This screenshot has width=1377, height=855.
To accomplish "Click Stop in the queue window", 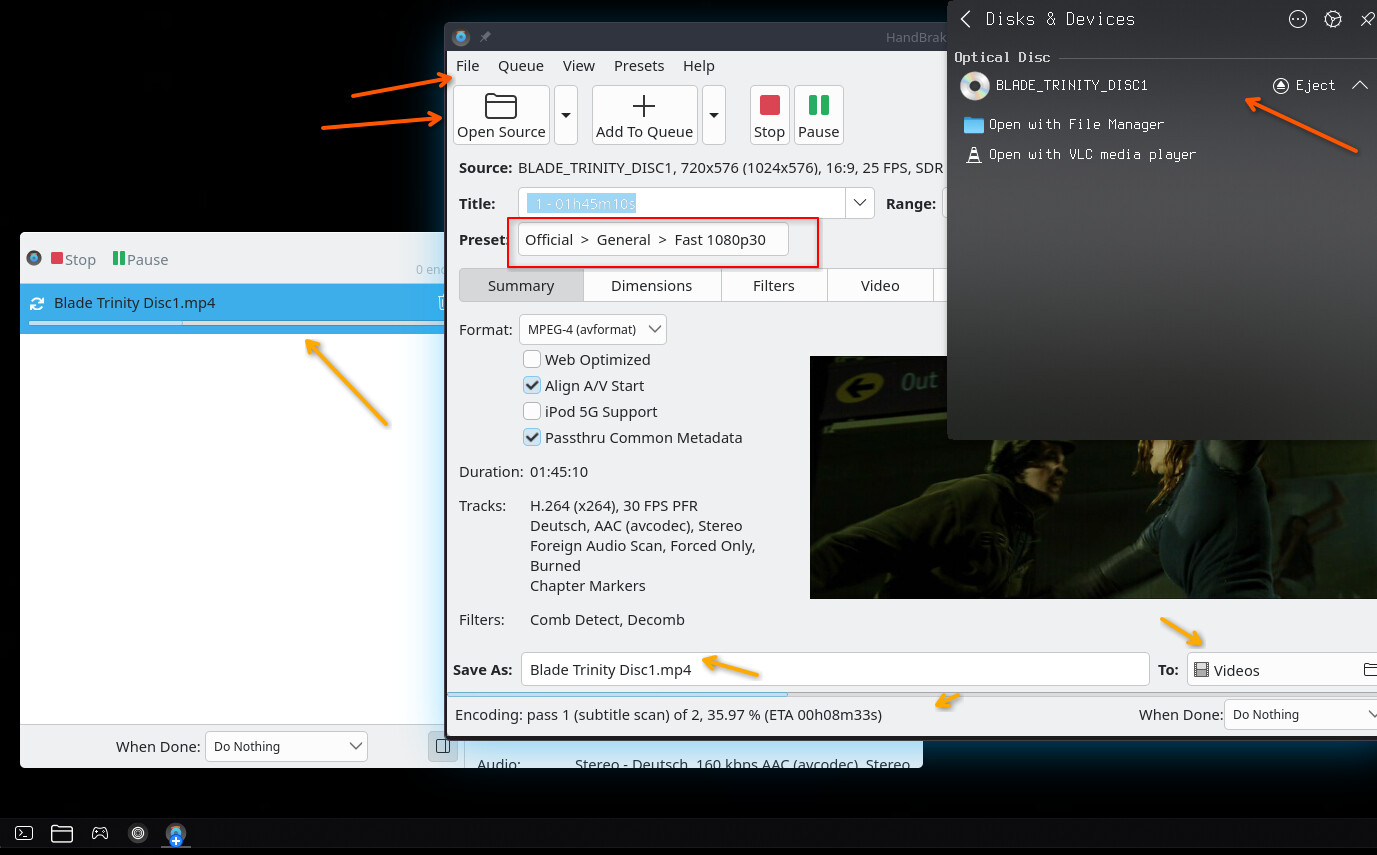I will 73,260.
